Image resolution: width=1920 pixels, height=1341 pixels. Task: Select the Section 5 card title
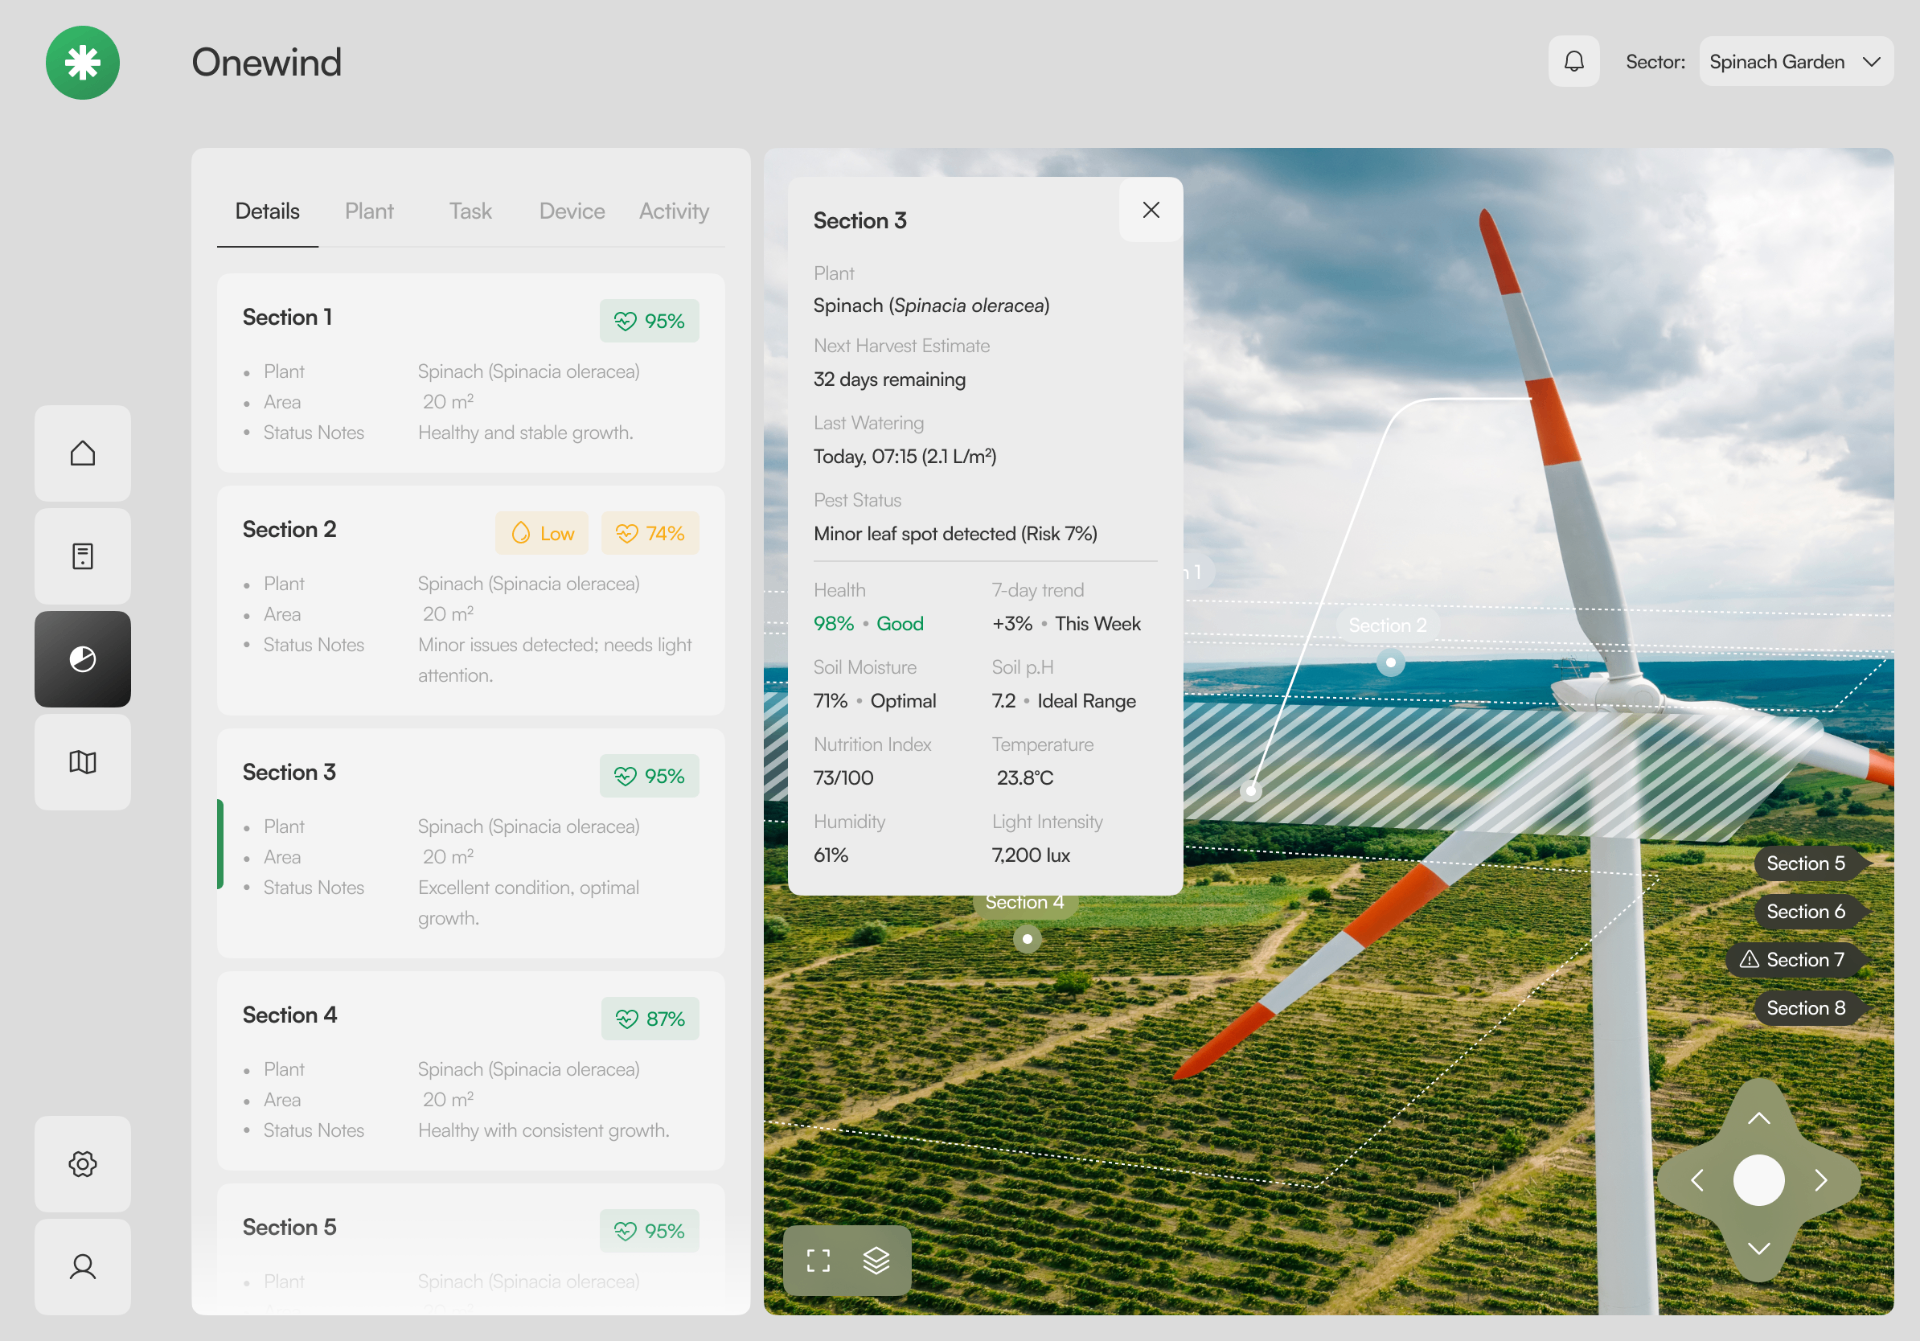(x=289, y=1227)
